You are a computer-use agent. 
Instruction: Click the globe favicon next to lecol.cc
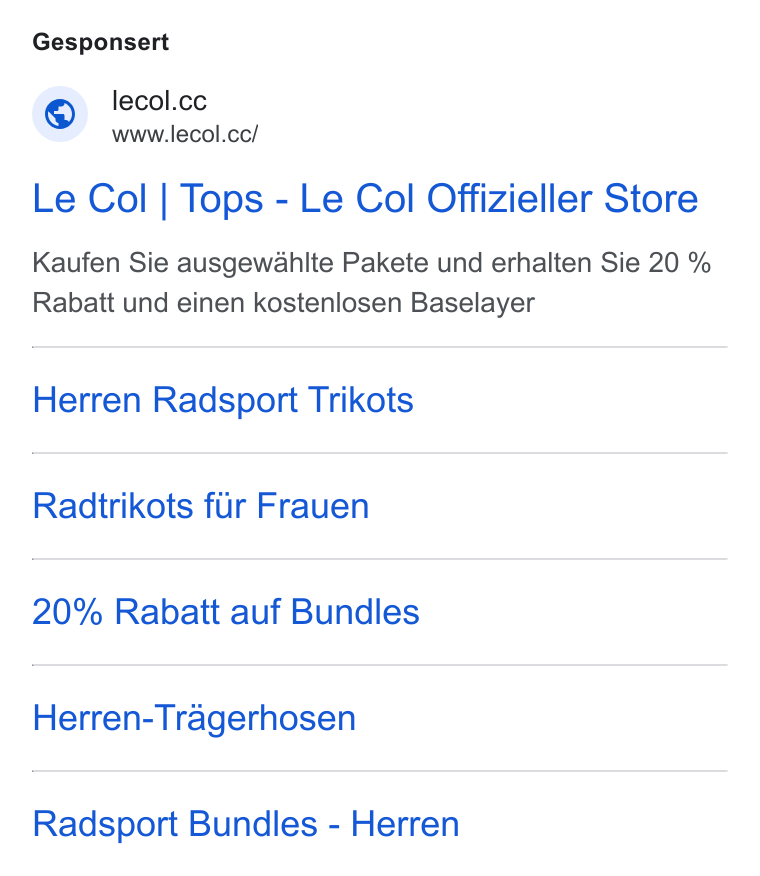(60, 114)
